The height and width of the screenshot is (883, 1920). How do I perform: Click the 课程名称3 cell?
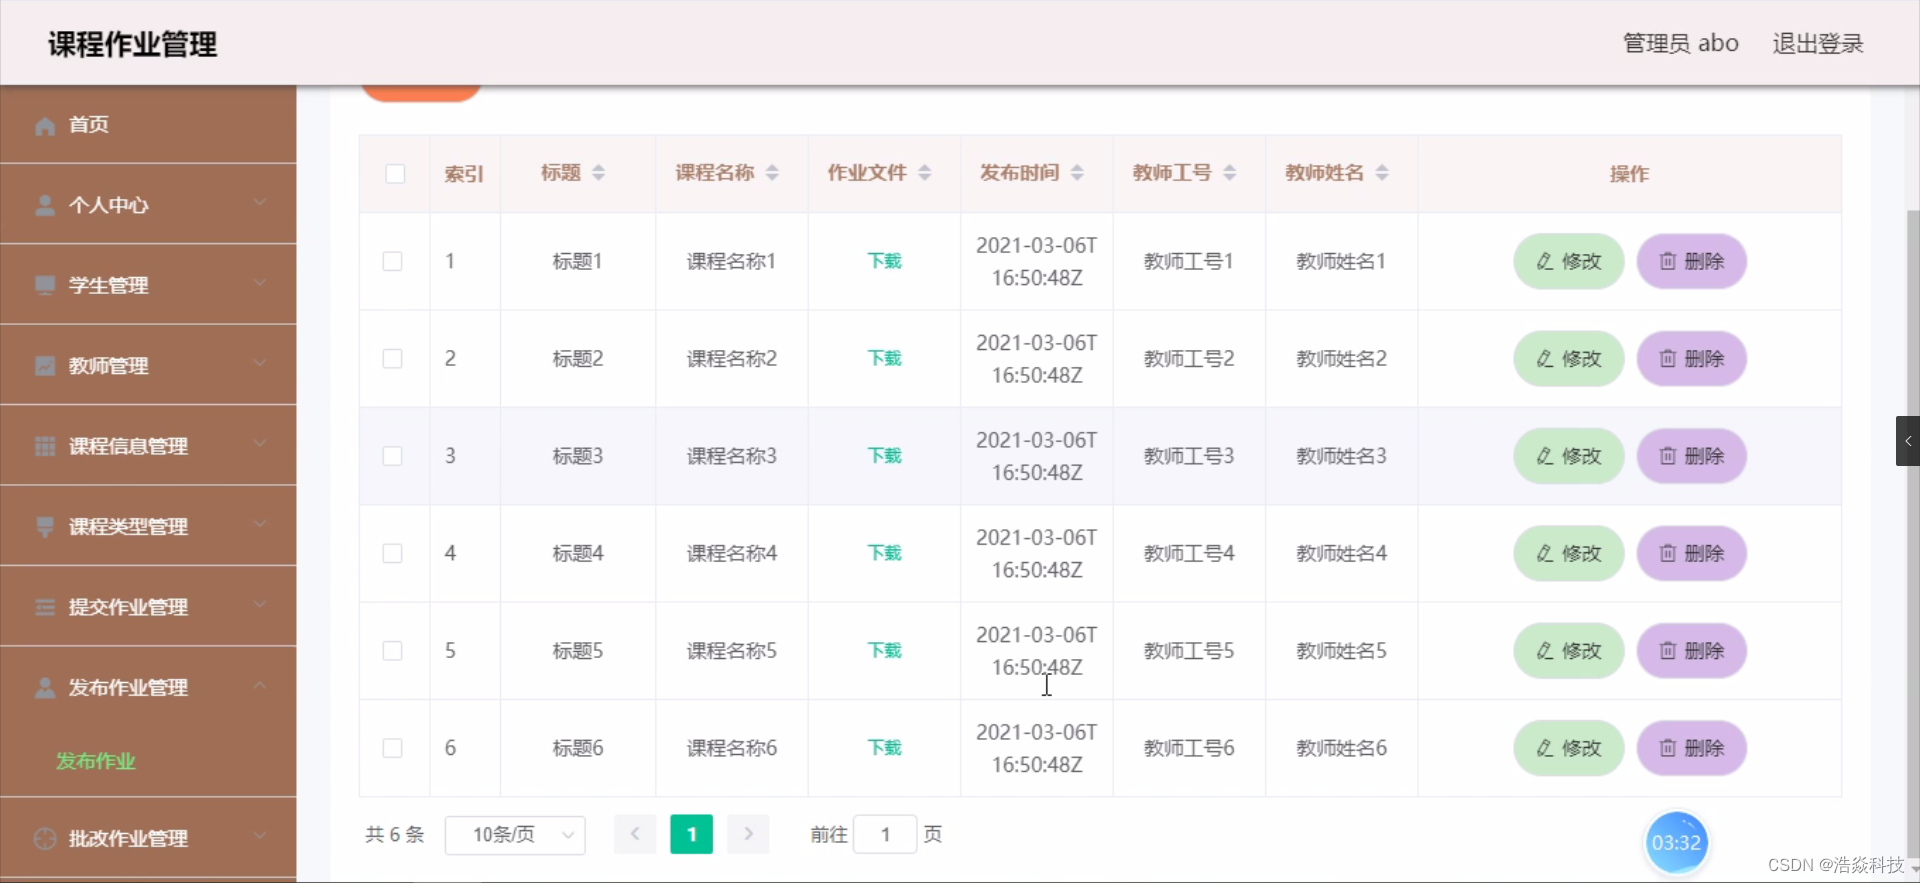[x=732, y=456]
